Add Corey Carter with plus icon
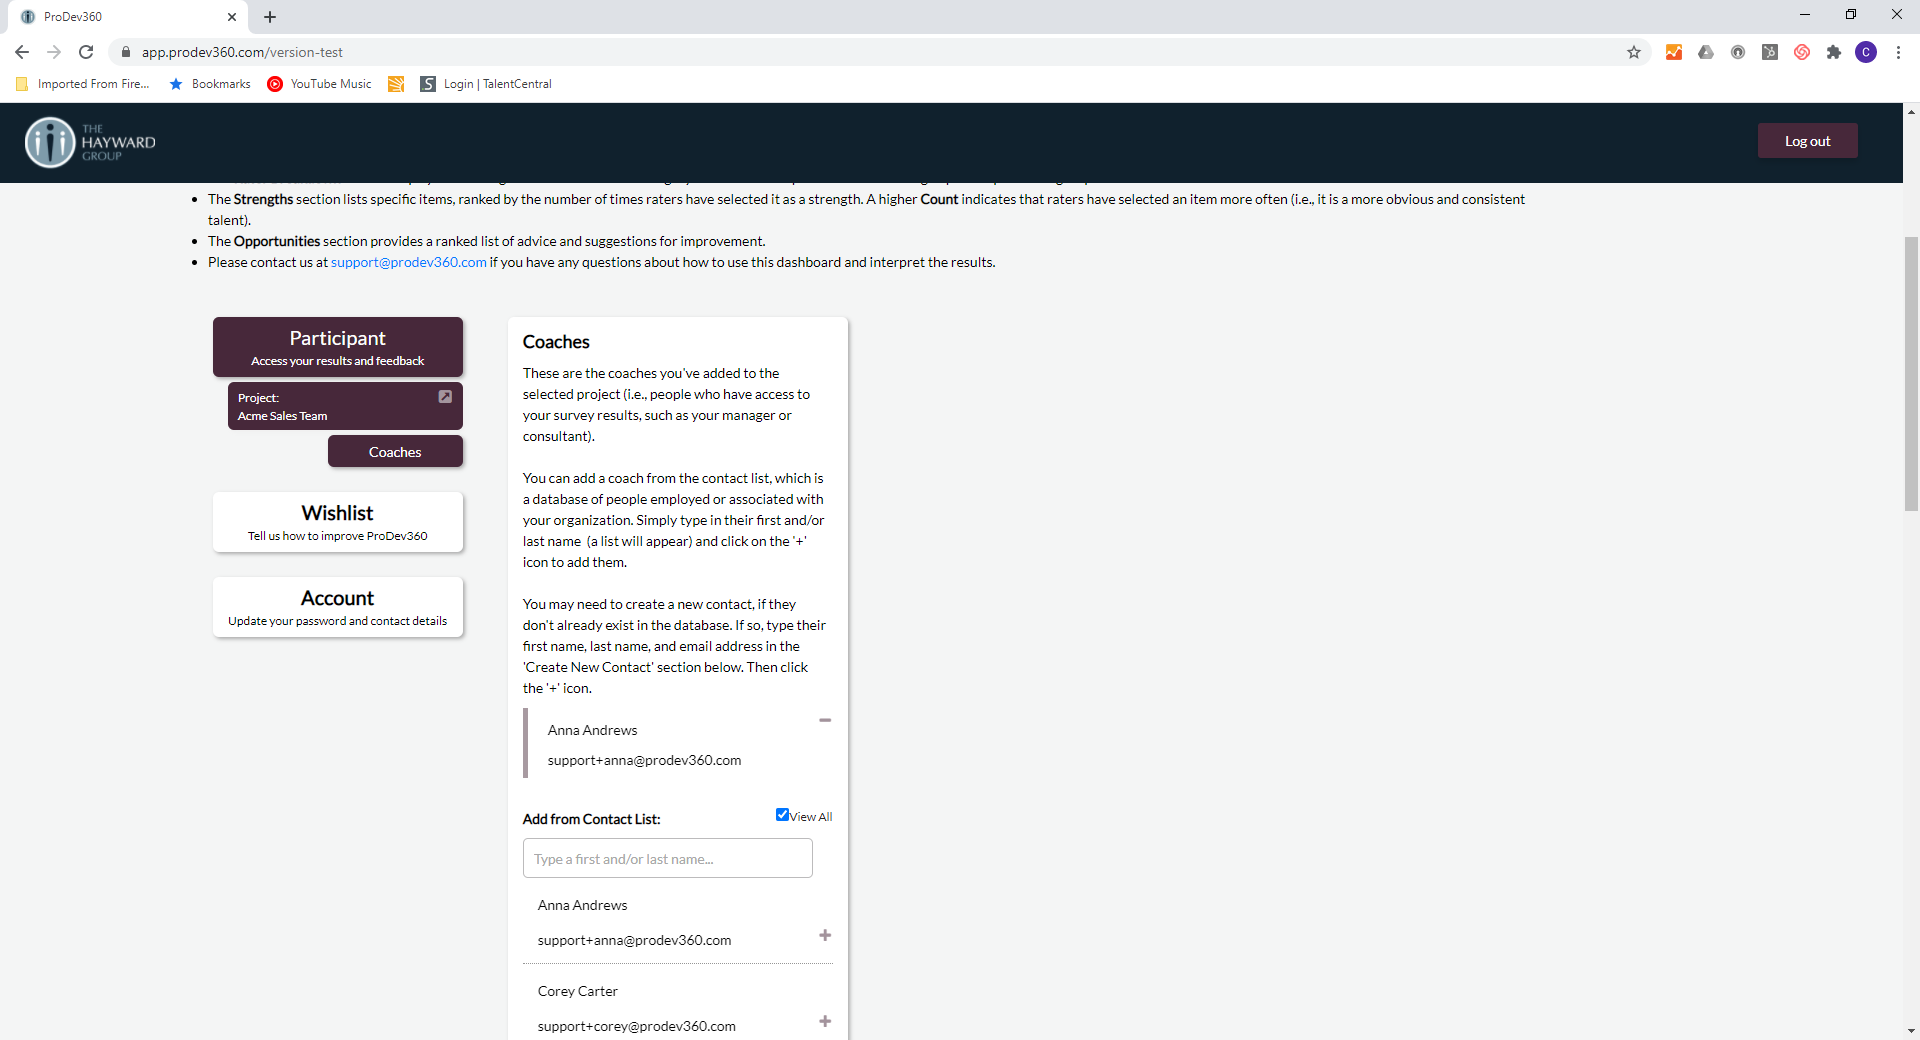Viewport: 1920px width, 1040px height. [x=825, y=1021]
